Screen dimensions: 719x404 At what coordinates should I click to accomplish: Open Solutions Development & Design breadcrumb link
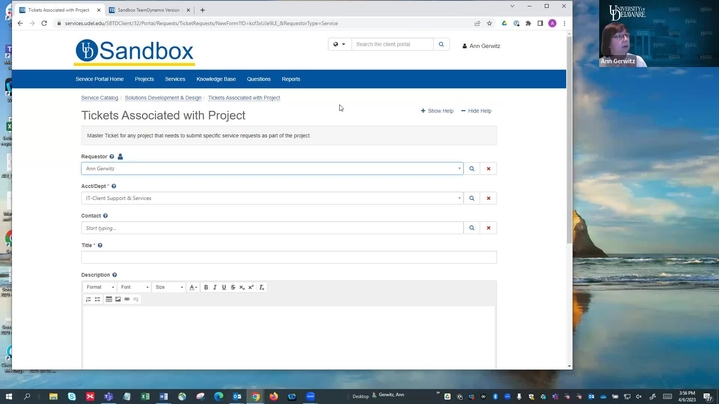163,98
